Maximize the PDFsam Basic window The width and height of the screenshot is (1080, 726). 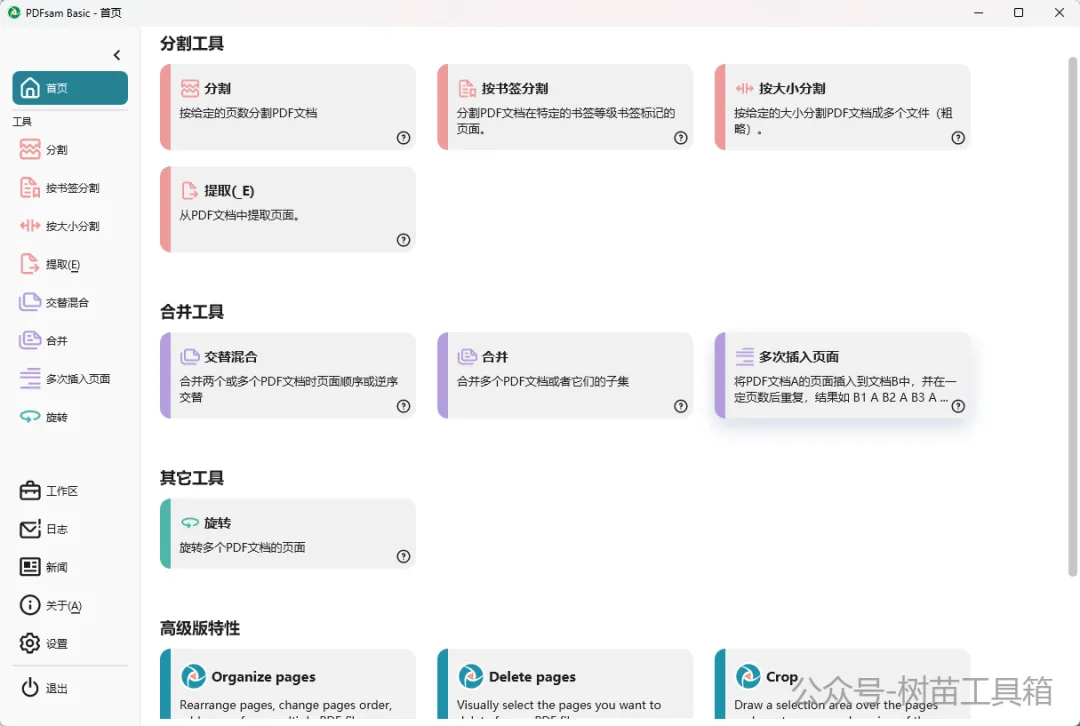(x=1019, y=12)
